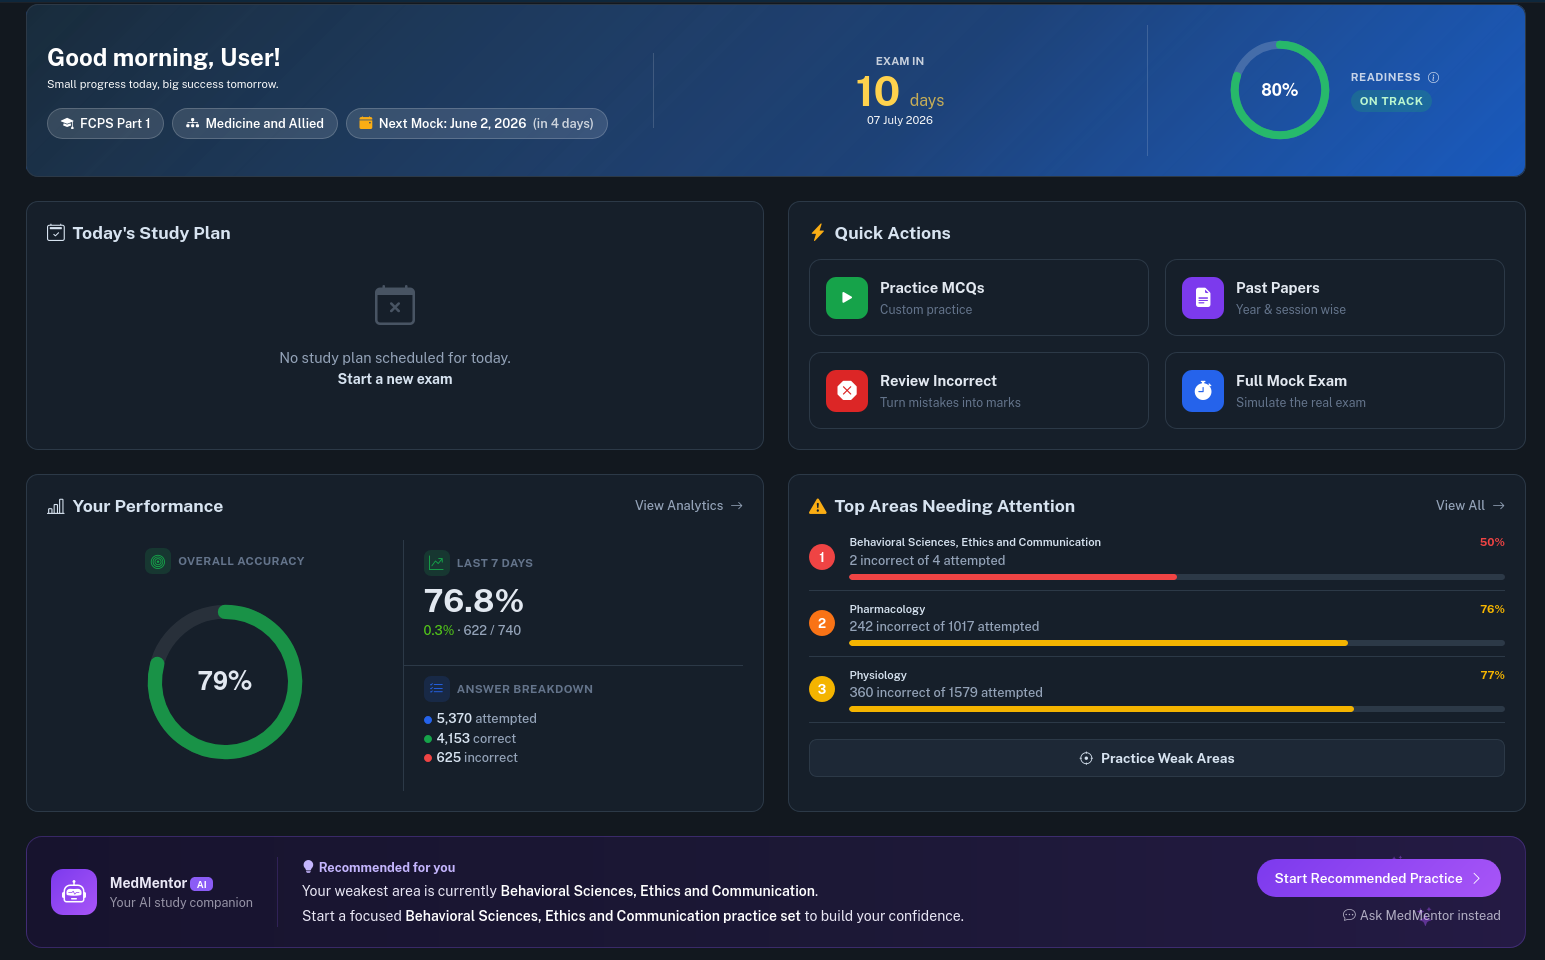
Task: Click Start Recommended Practice button
Action: [1379, 878]
